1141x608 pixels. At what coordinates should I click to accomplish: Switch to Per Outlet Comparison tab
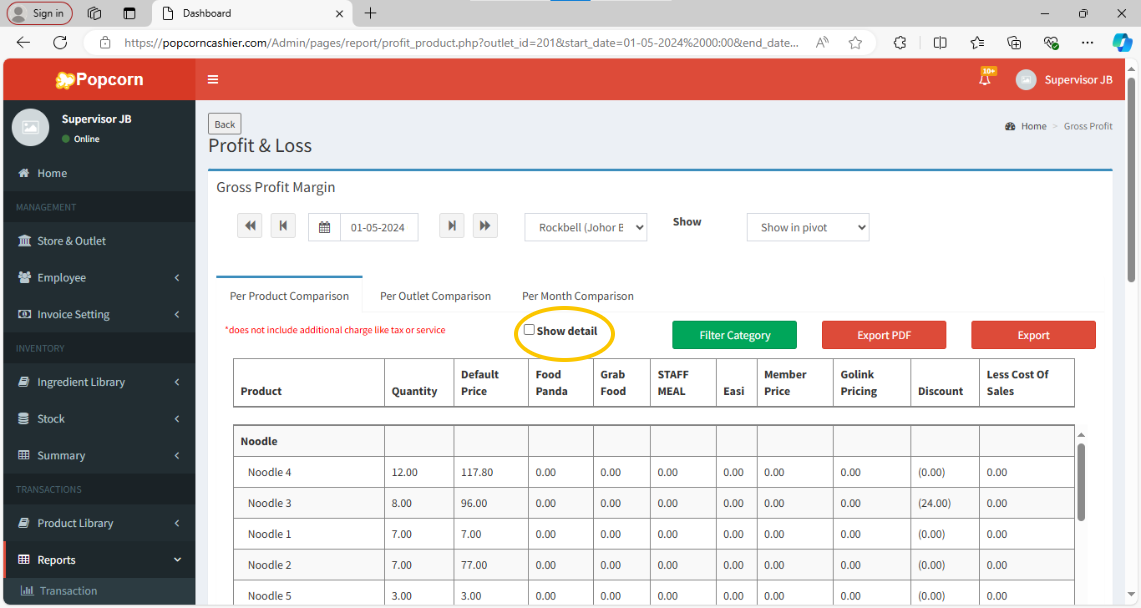click(x=435, y=296)
